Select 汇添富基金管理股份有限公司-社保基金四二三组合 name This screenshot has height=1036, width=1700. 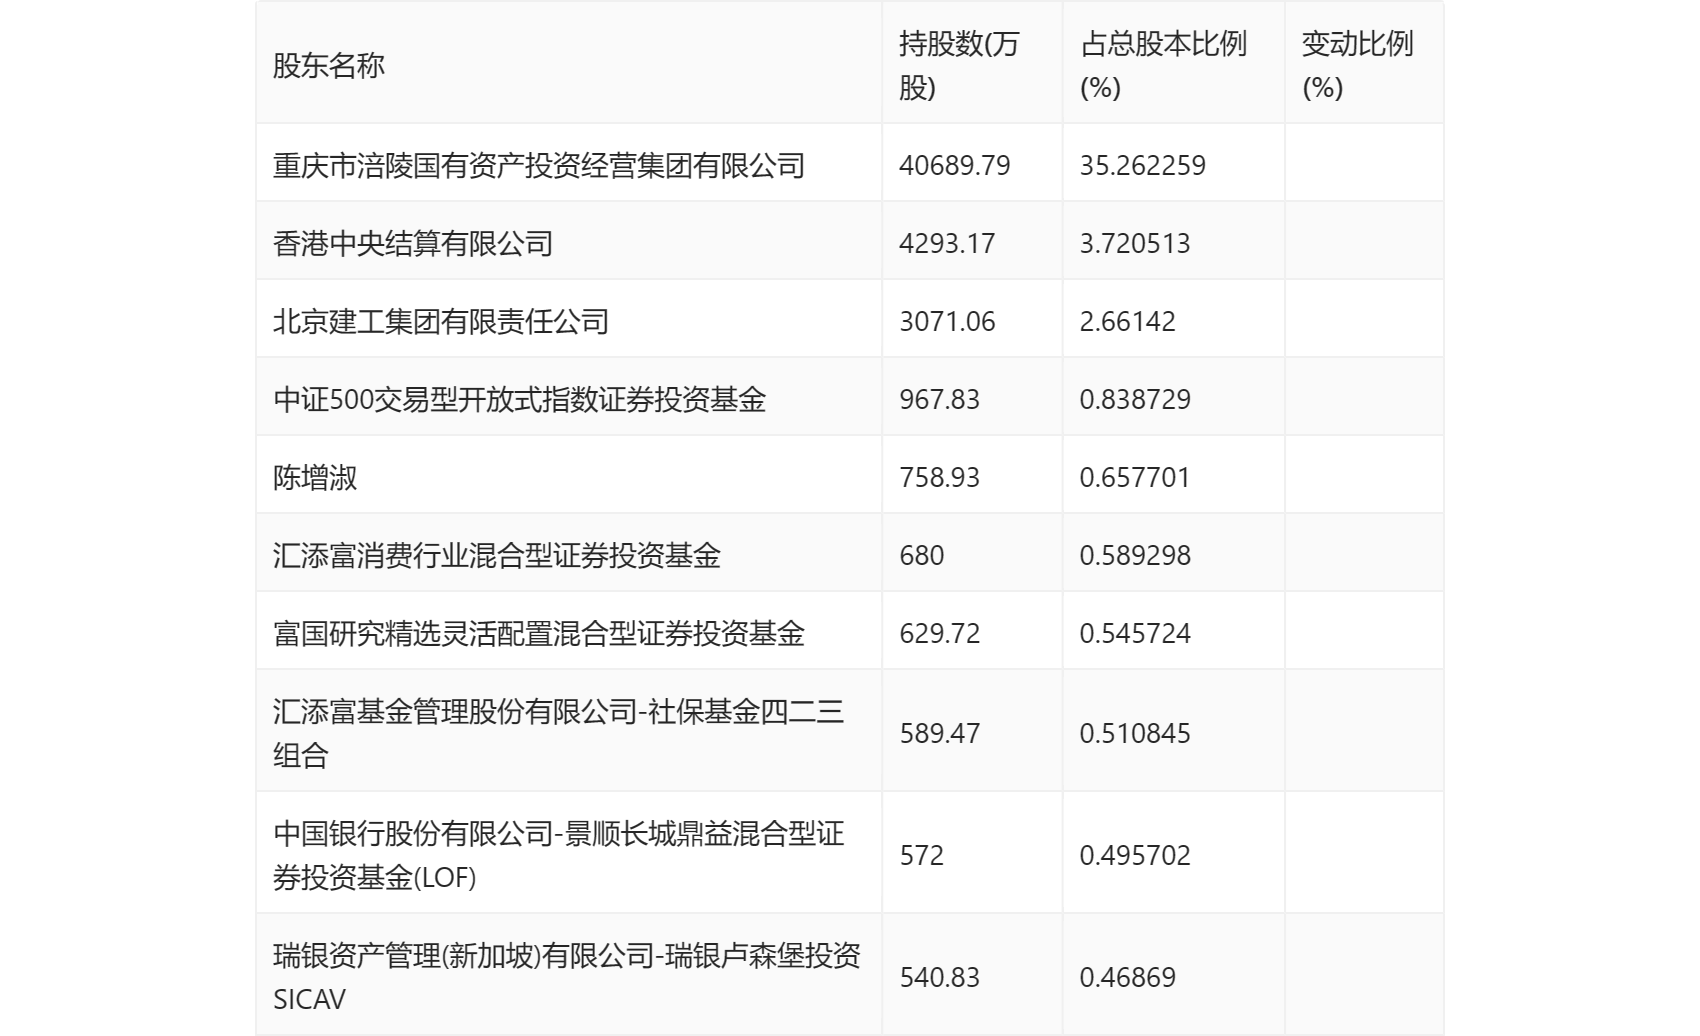(559, 733)
